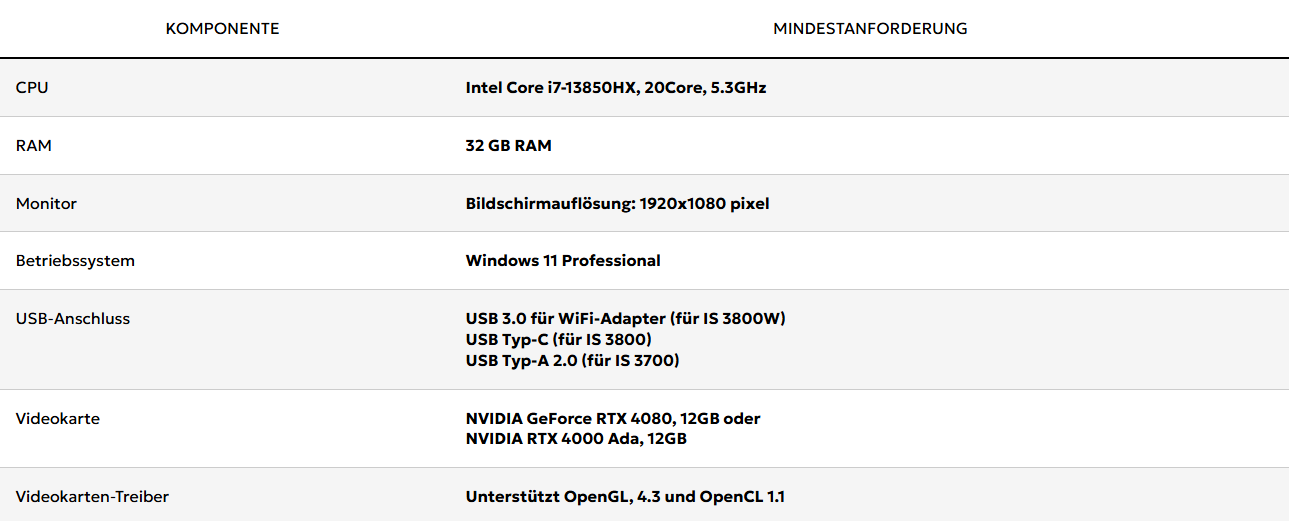Click the 32 GB RAM value

(x=508, y=146)
